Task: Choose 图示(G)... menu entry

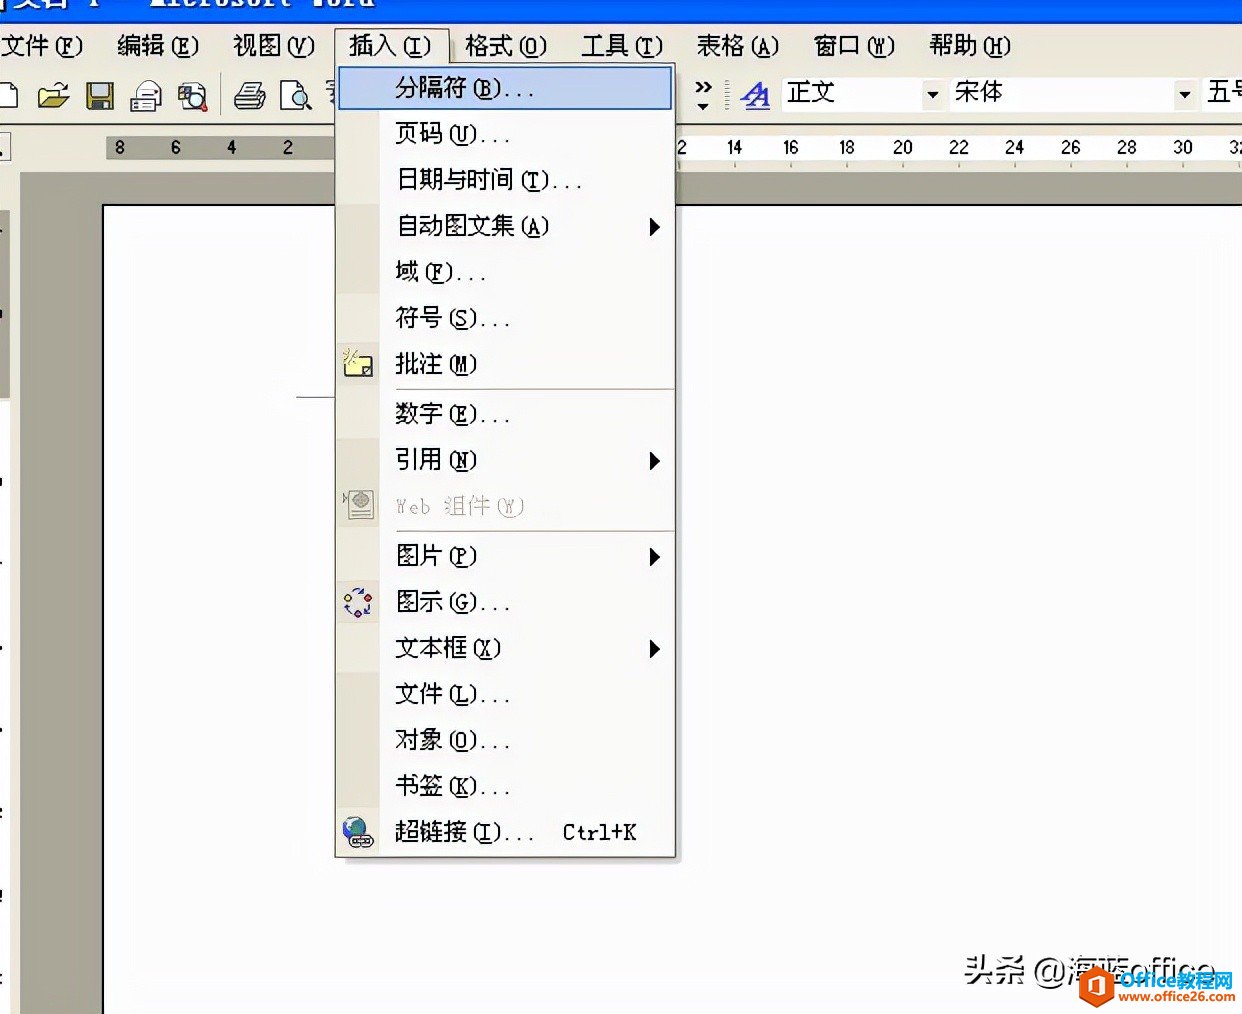Action: click(x=505, y=602)
